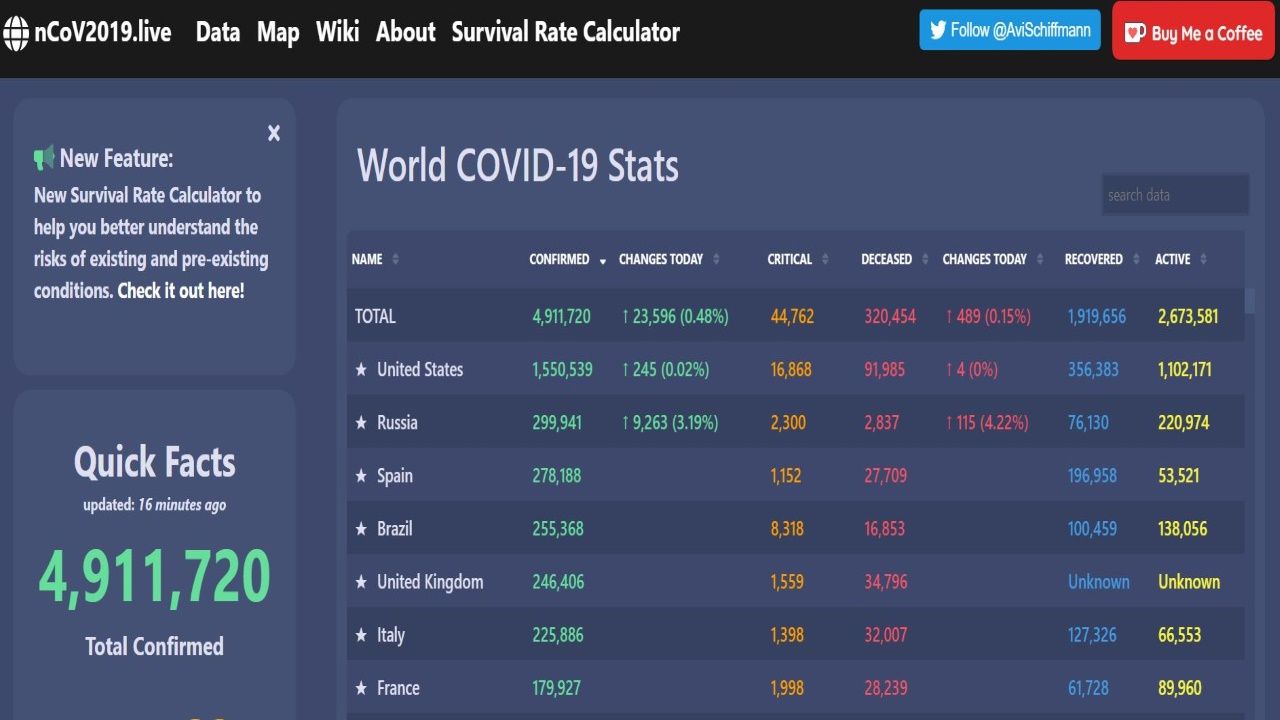Sort table by Confirmed column arrow
This screenshot has width=1280, height=720.
[x=602, y=261]
